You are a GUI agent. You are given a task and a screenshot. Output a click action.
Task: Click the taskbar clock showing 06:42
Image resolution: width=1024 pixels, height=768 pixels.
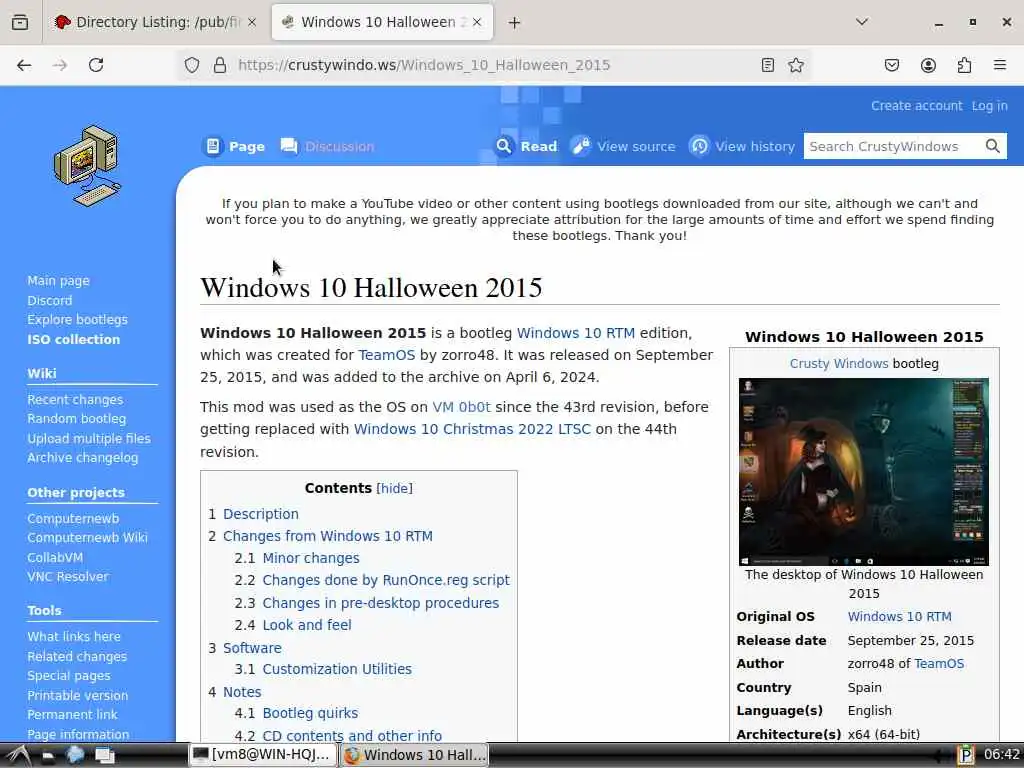pos(1001,755)
